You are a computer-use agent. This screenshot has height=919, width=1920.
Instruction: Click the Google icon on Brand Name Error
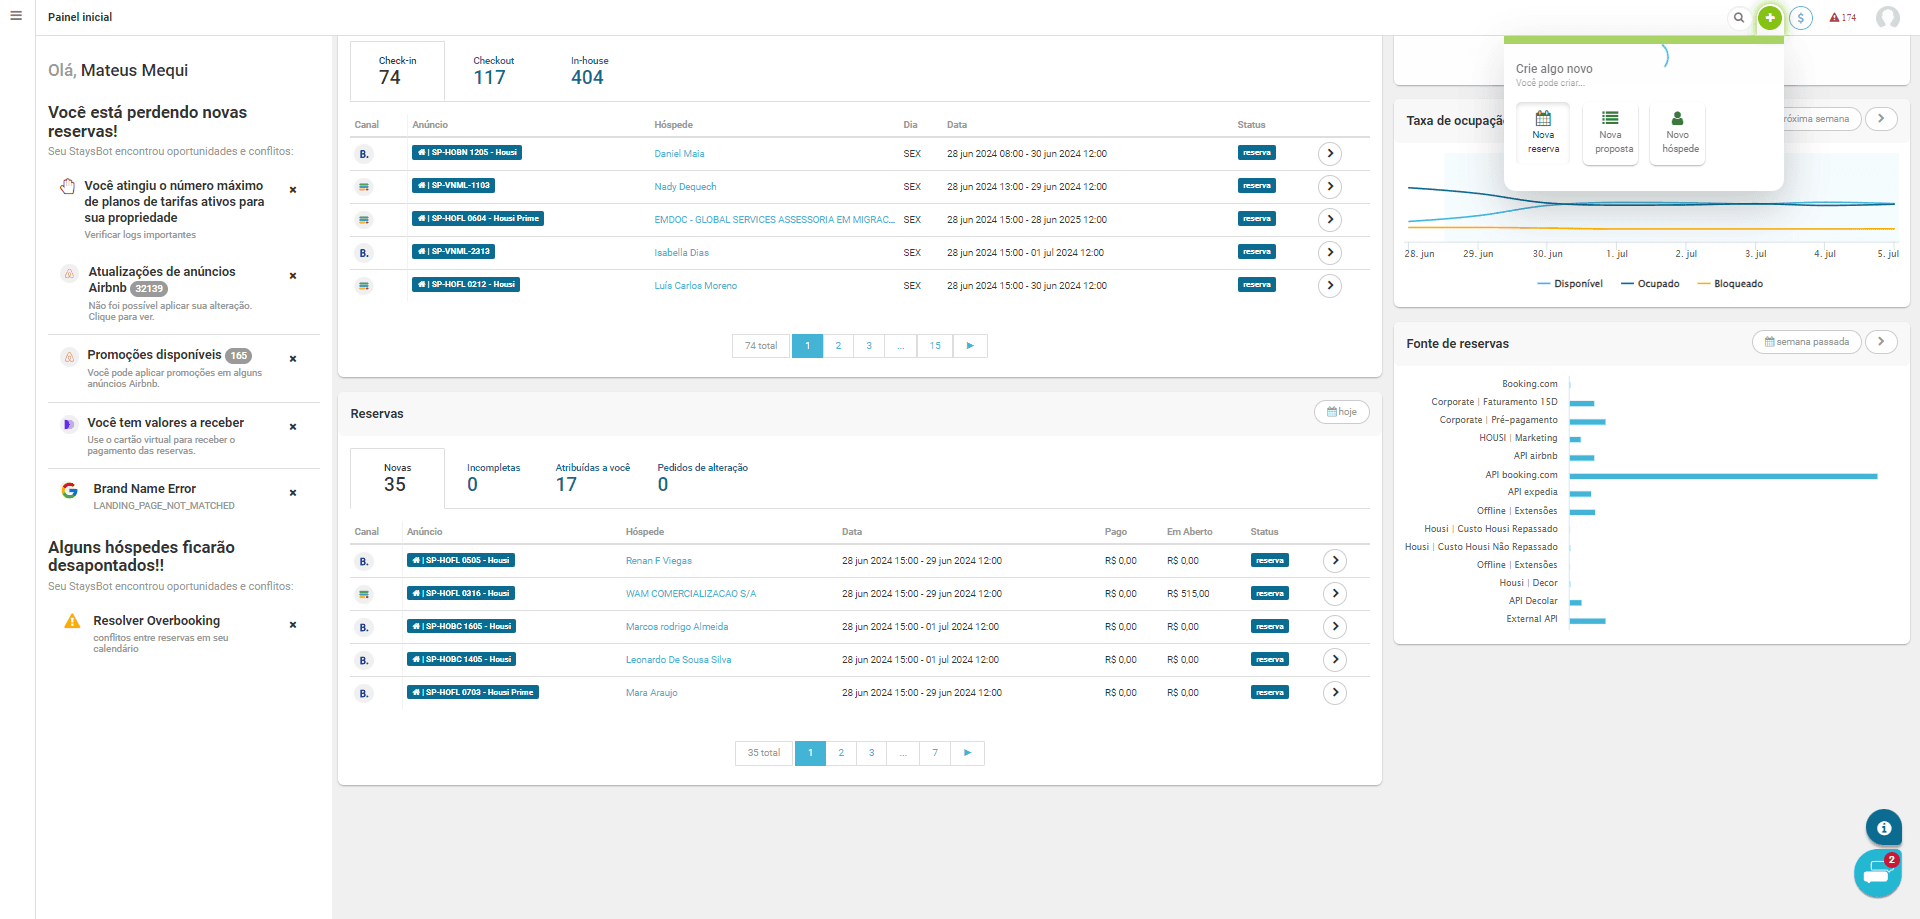click(69, 490)
